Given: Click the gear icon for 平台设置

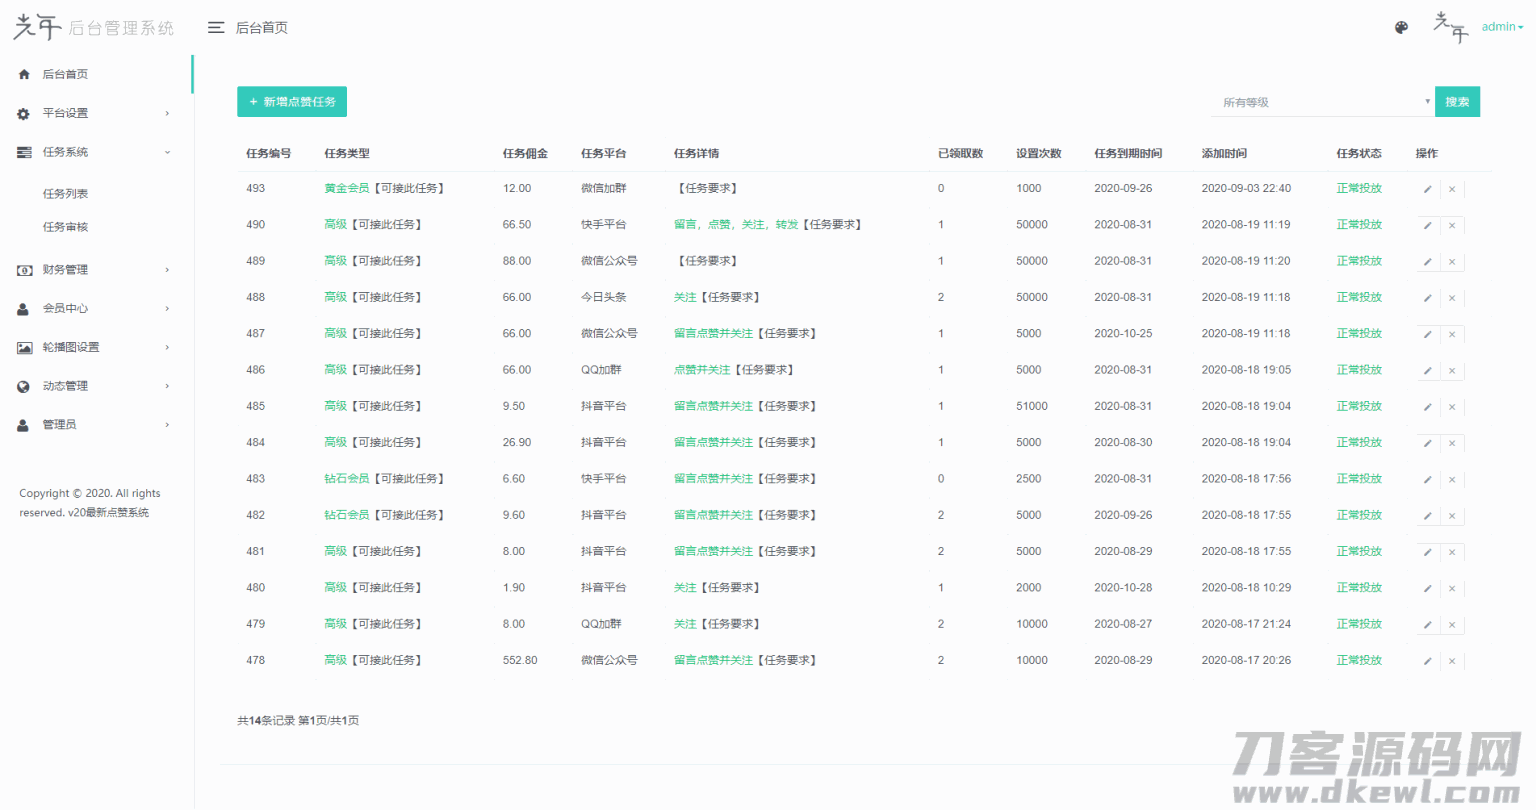Looking at the screenshot, I should (x=24, y=114).
